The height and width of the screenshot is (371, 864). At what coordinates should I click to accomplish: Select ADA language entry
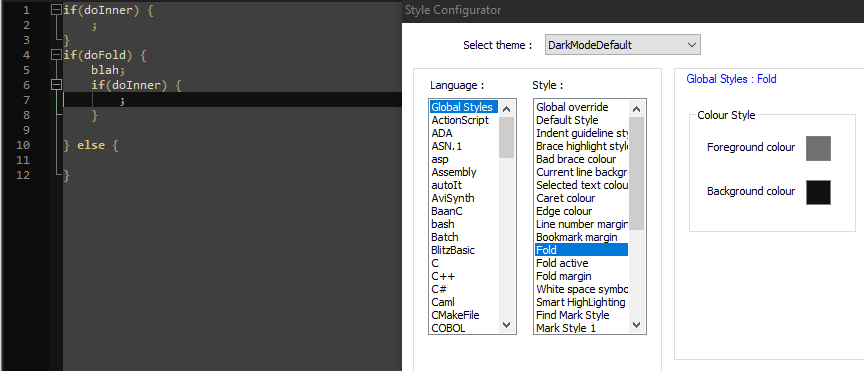pos(464,133)
